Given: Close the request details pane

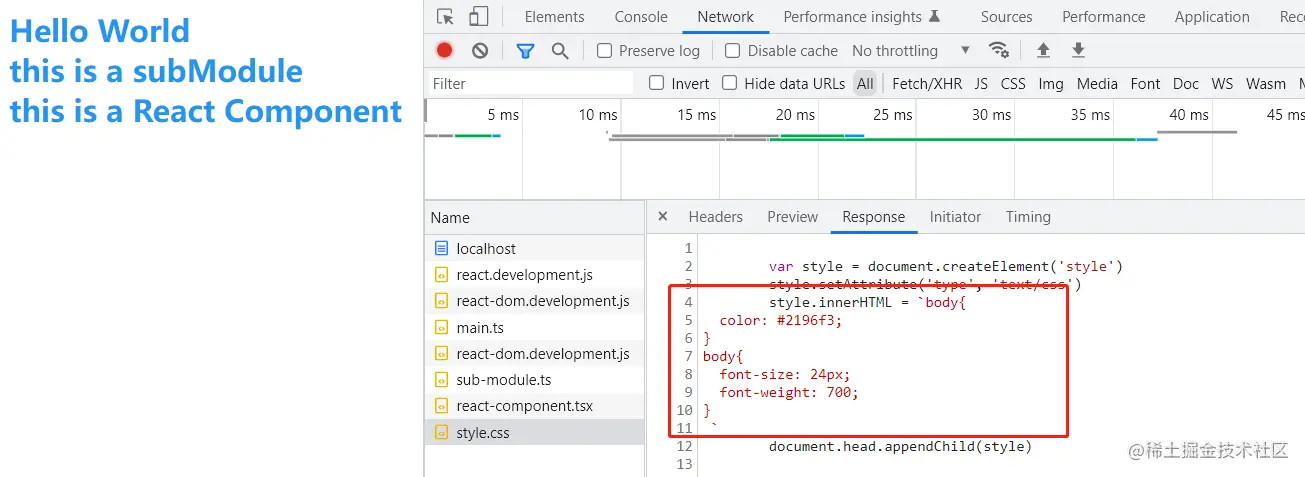Looking at the screenshot, I should 663,217.
